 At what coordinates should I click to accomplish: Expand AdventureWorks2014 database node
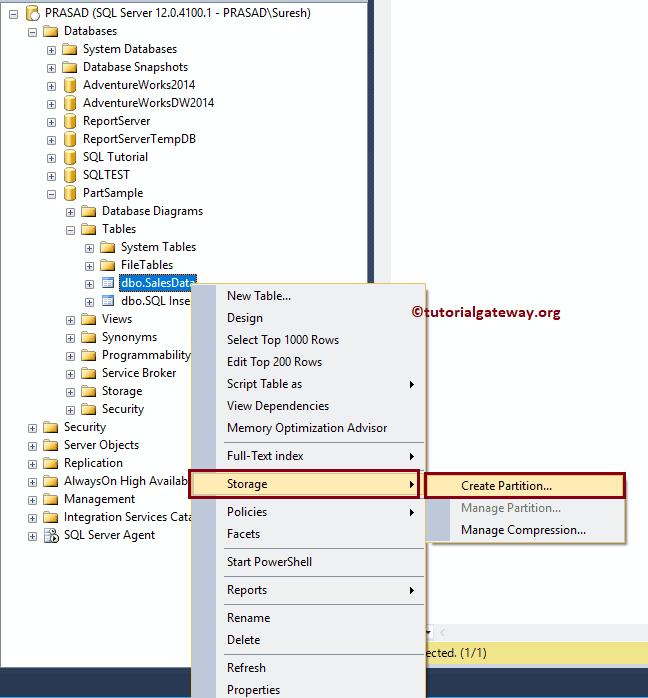(x=52, y=86)
